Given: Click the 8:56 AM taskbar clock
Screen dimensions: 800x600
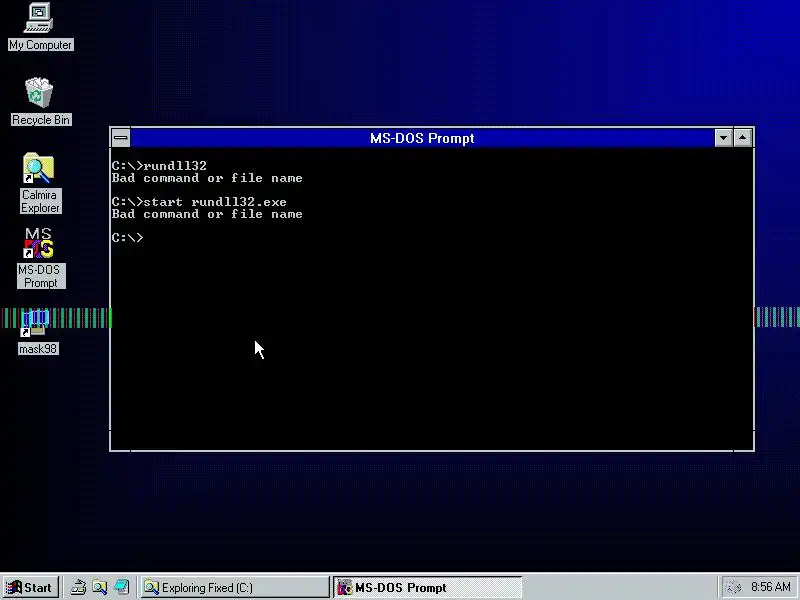Looking at the screenshot, I should click(x=770, y=587).
